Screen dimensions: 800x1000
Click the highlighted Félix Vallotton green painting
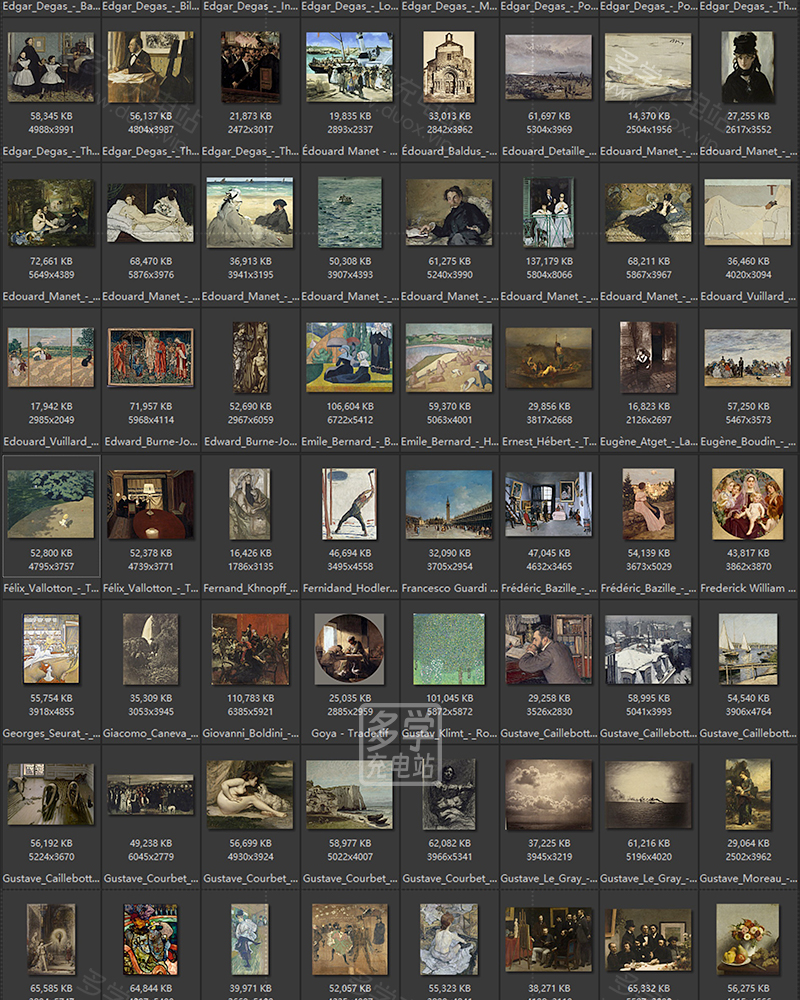coord(51,503)
